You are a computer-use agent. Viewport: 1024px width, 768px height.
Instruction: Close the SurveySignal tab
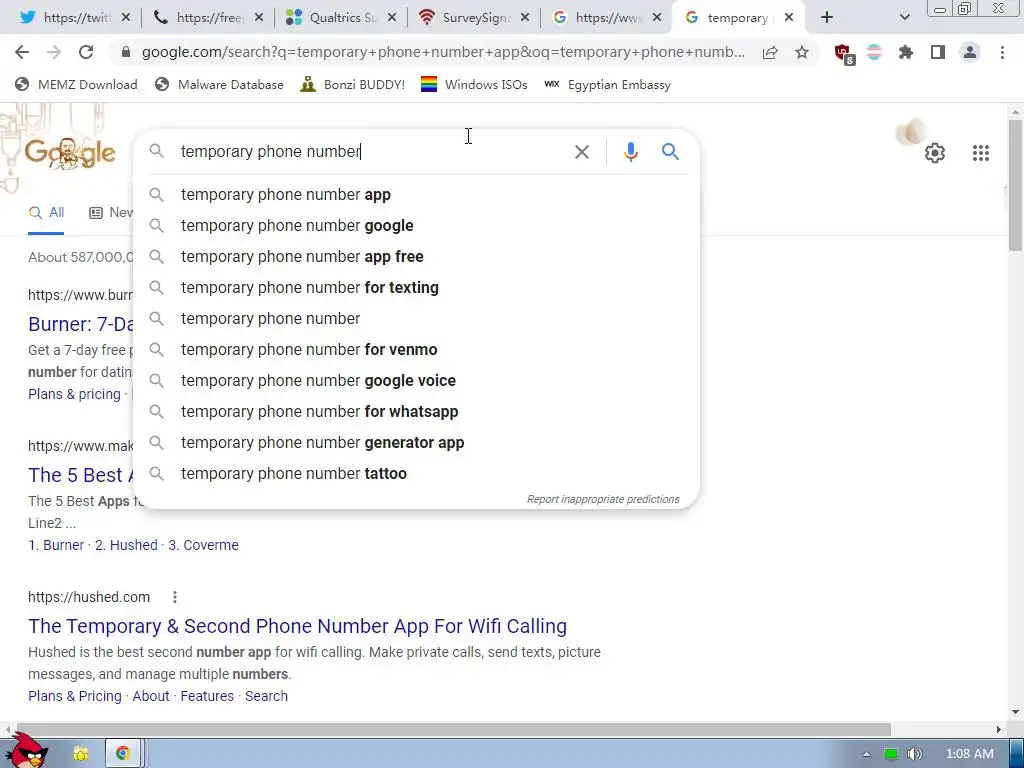point(524,18)
